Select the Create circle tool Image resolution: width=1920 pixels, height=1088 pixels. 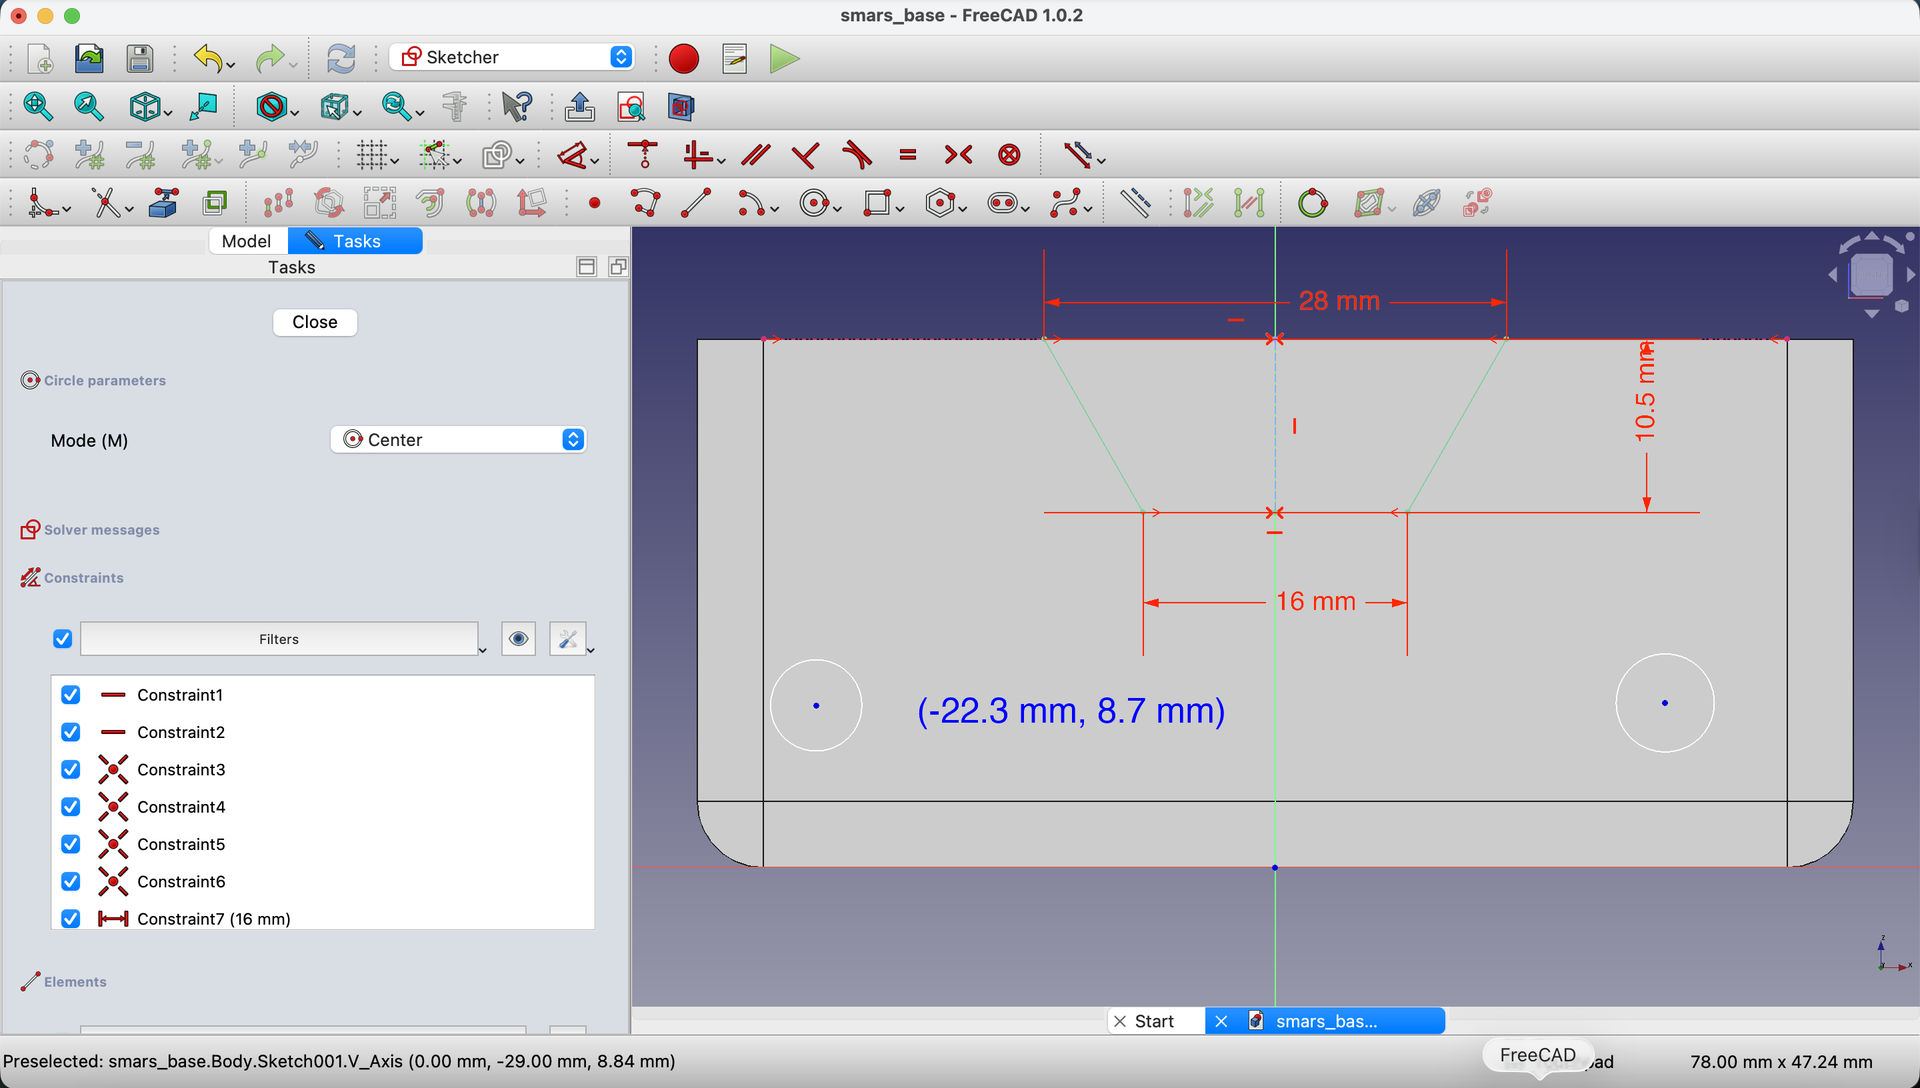[815, 203]
